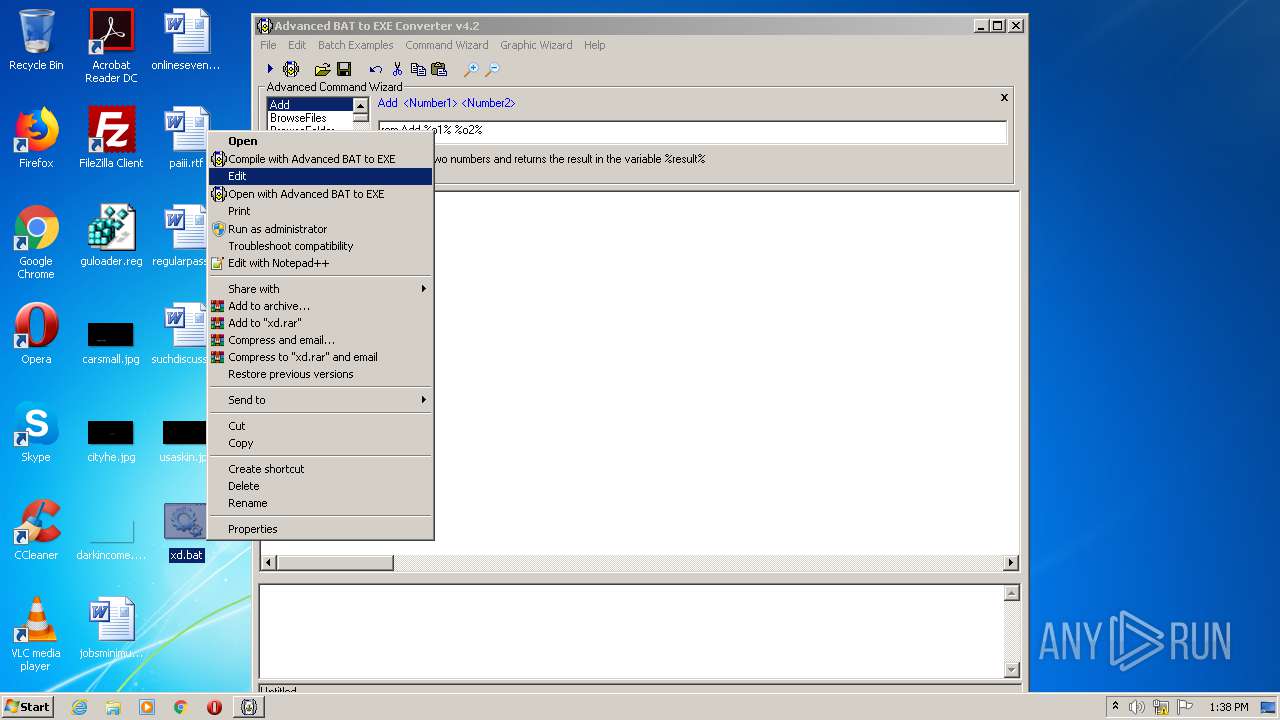
Task: Select Compress and email... option
Action: click(x=320, y=340)
